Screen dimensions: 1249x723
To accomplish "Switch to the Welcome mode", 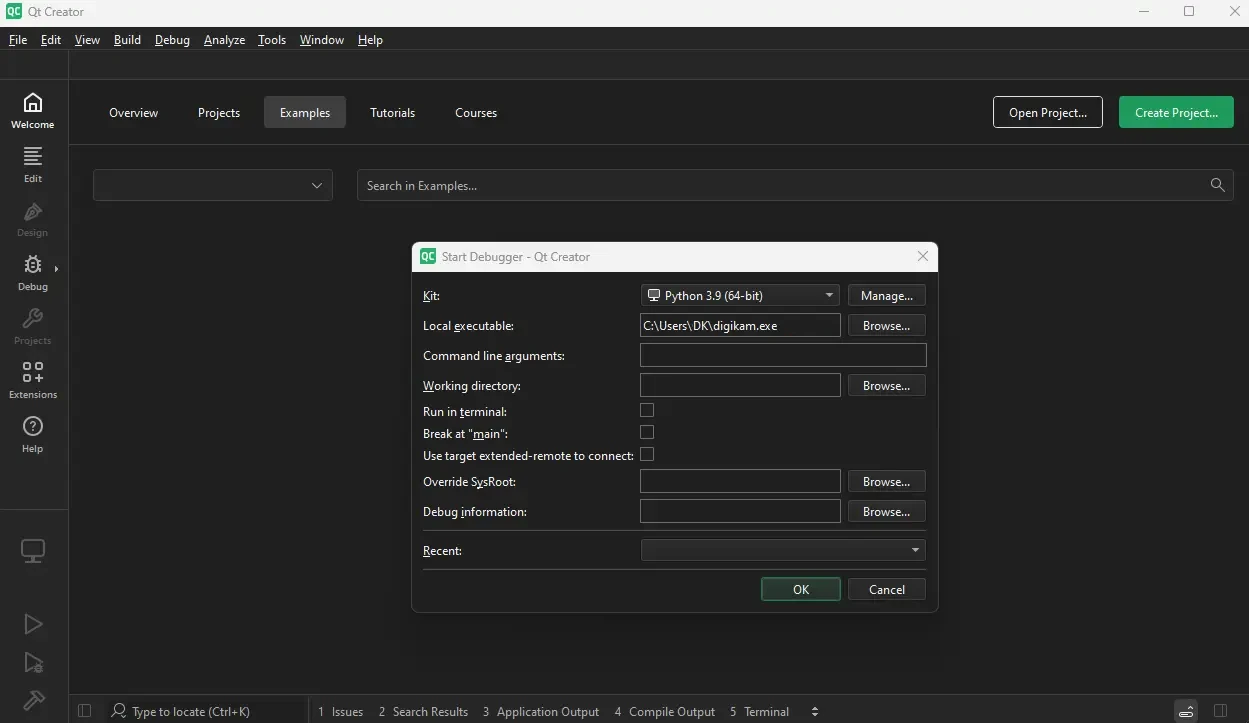I will pyautogui.click(x=32, y=110).
